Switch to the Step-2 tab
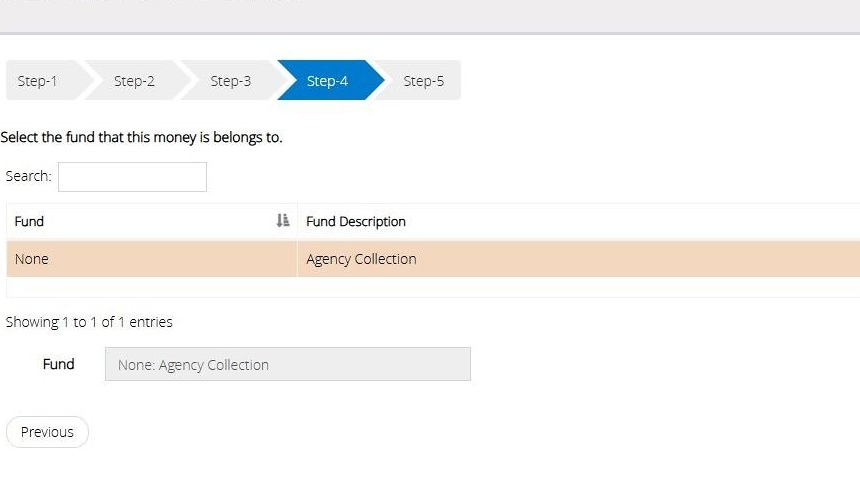 (x=134, y=81)
